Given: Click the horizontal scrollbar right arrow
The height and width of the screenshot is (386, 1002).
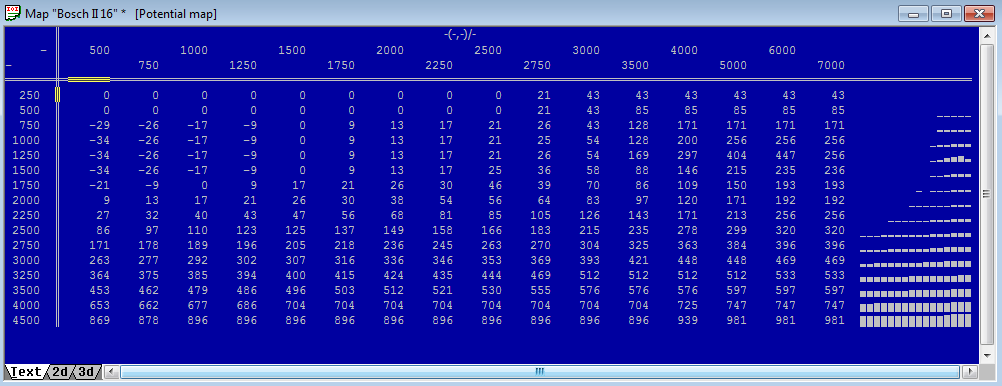Looking at the screenshot, I should tap(971, 371).
